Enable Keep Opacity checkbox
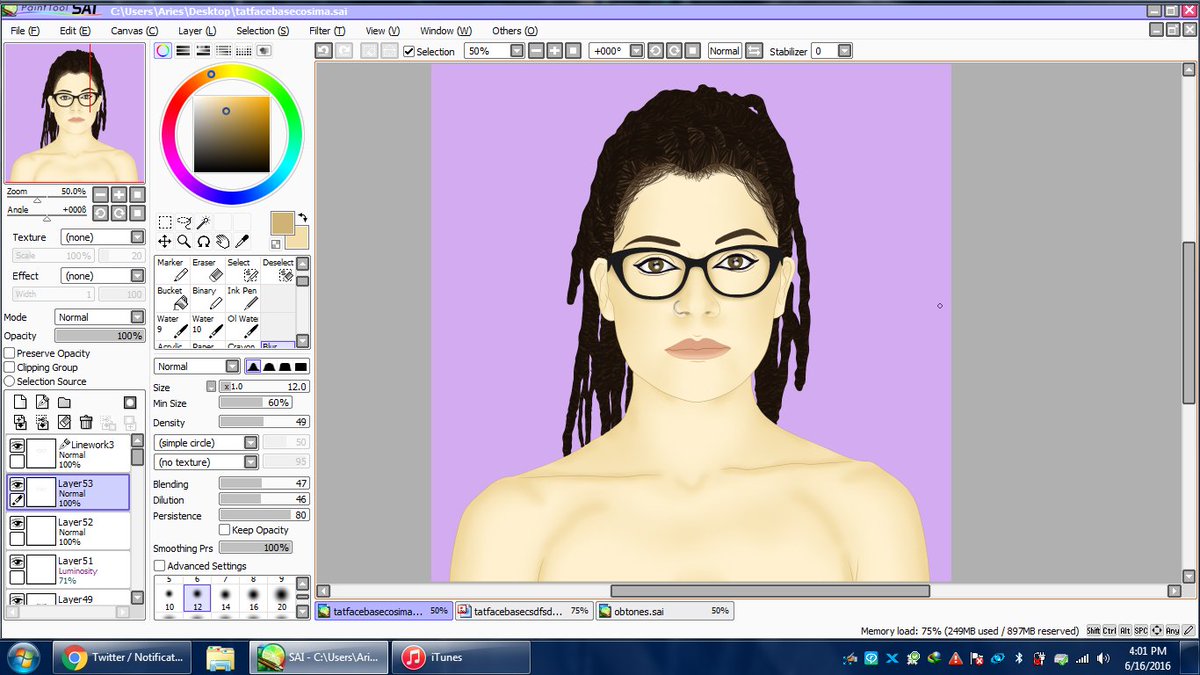This screenshot has width=1200, height=675. pyautogui.click(x=224, y=530)
